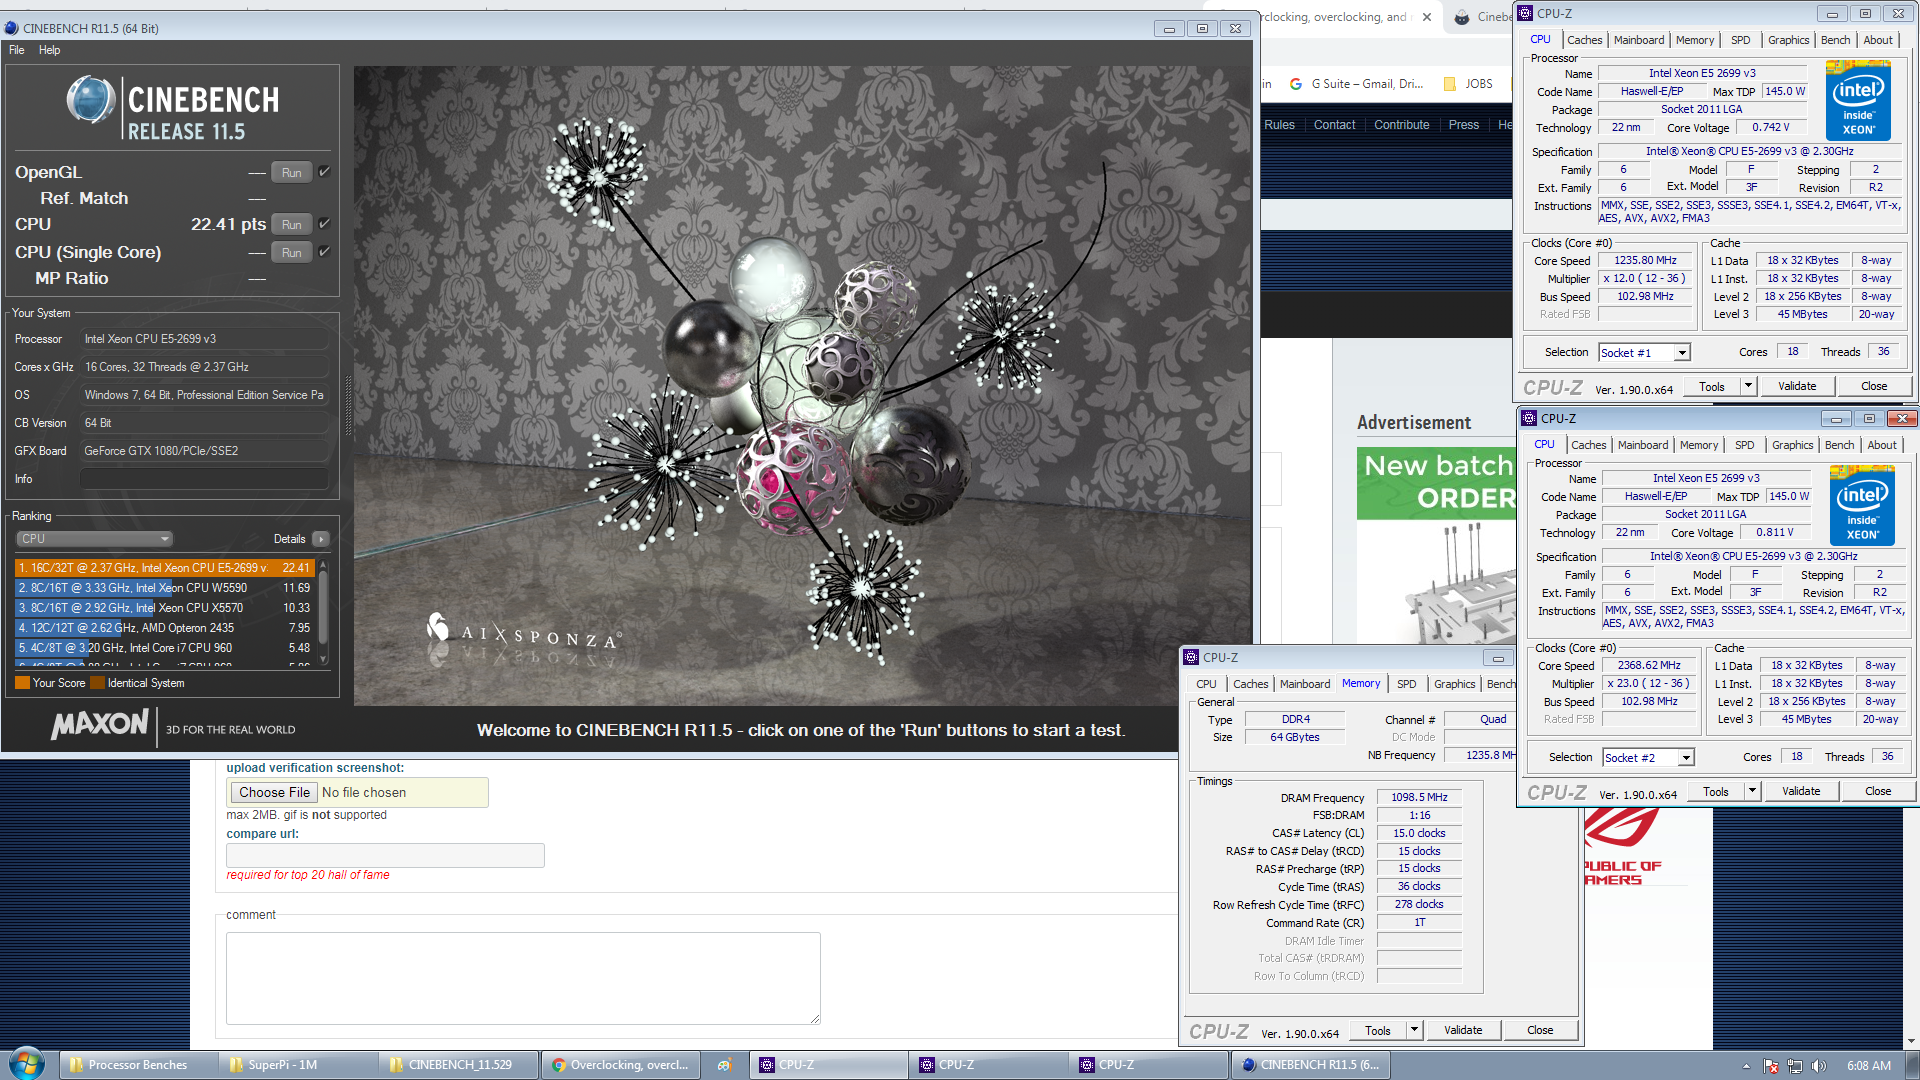Open the Ranking CPU dropdown

click(x=94, y=539)
